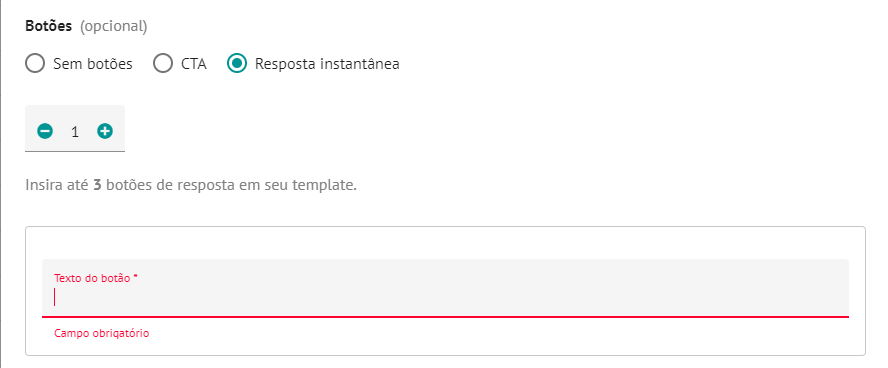This screenshot has width=888, height=368.
Task: Click the 'CTA' label text
Action: (194, 64)
